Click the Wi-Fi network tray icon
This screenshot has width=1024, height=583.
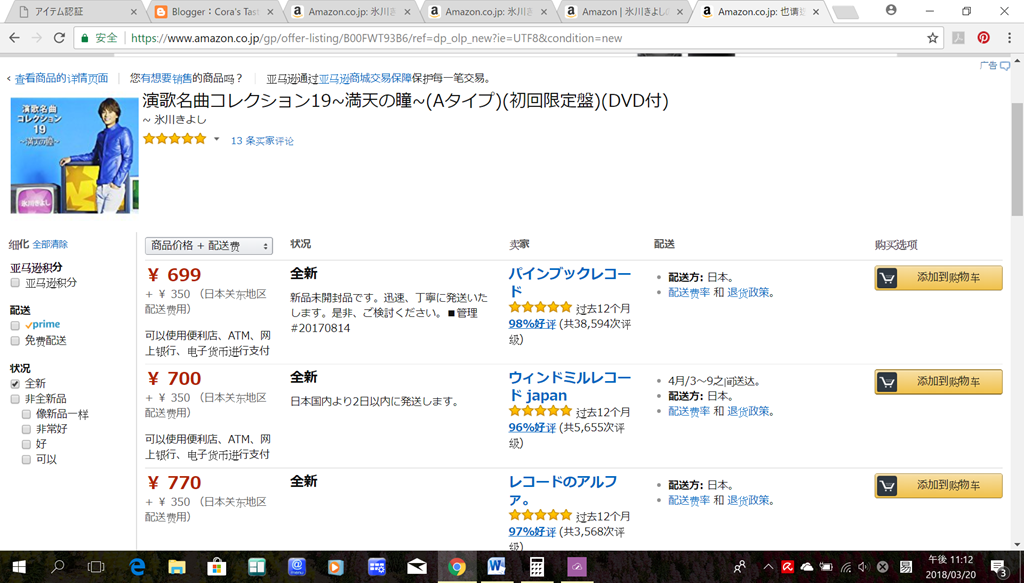tap(846, 567)
